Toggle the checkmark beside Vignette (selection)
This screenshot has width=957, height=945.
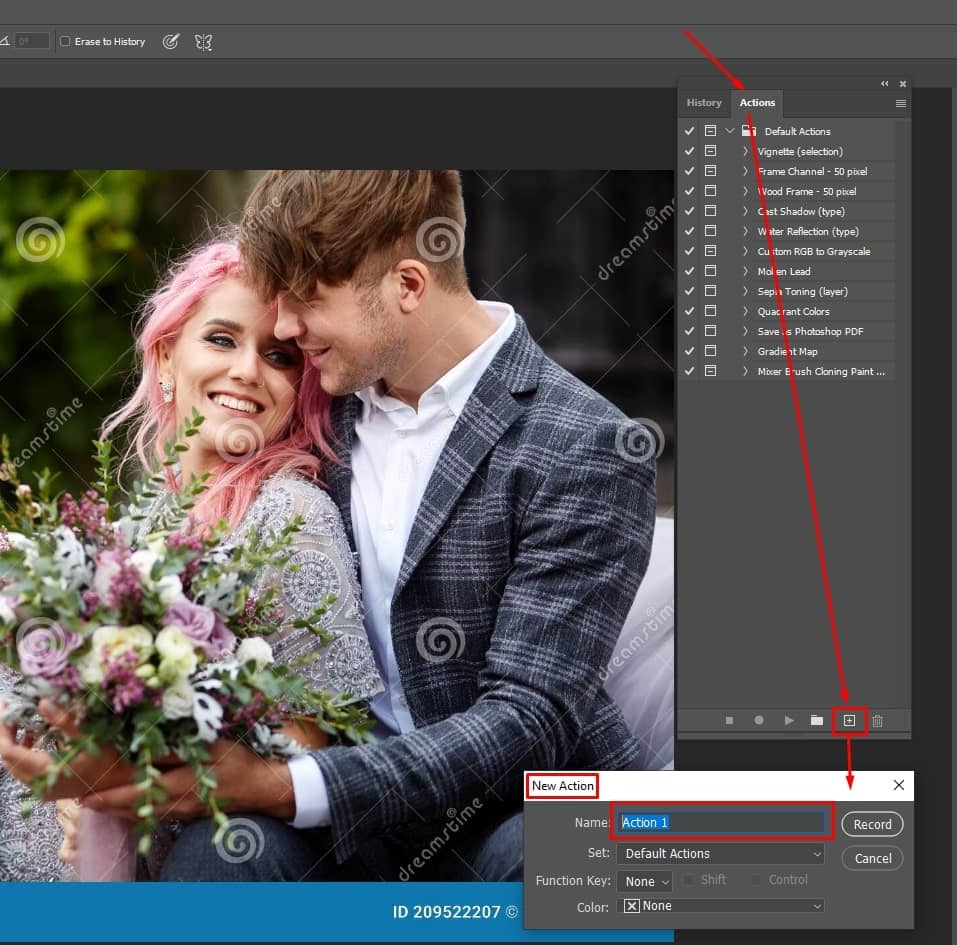[688, 150]
